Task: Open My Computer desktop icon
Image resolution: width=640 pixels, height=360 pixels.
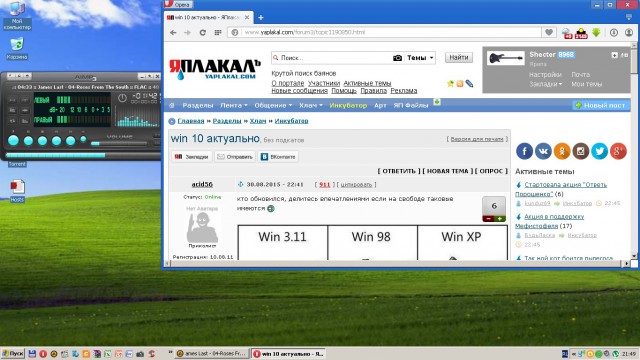Action: 17,16
